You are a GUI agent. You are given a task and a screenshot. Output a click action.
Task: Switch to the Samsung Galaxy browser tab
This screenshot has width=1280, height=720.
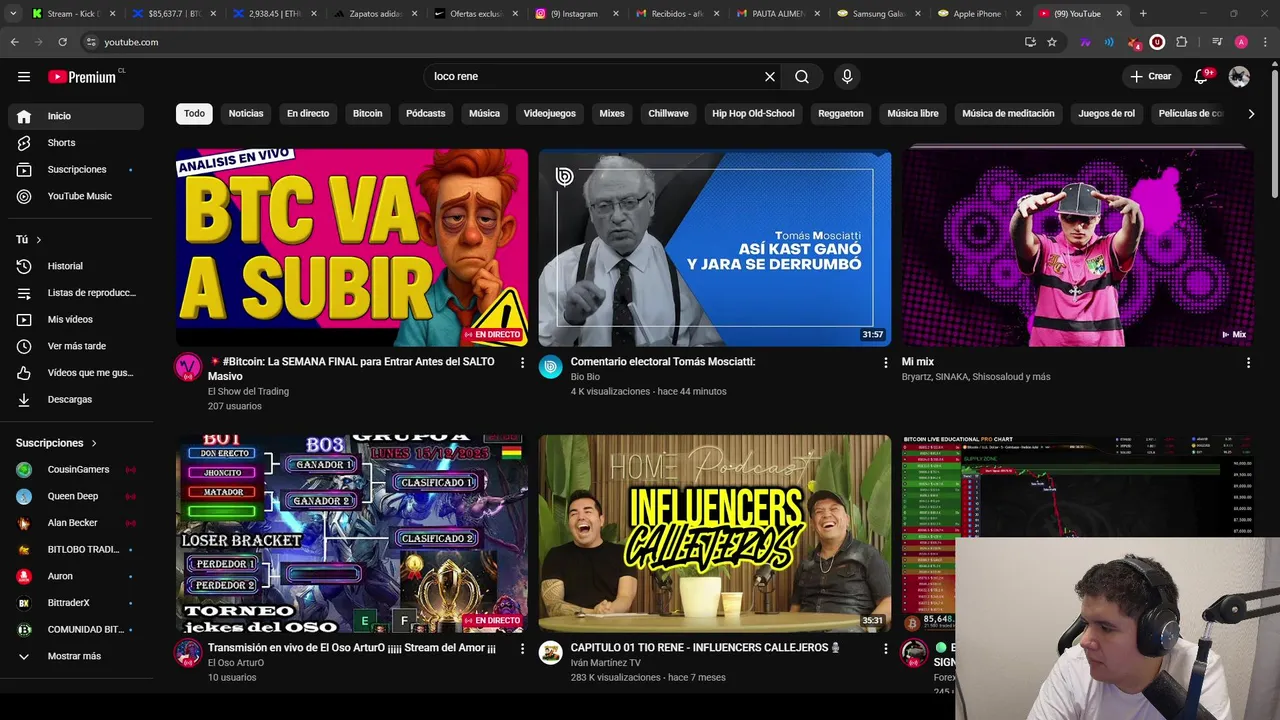point(877,14)
